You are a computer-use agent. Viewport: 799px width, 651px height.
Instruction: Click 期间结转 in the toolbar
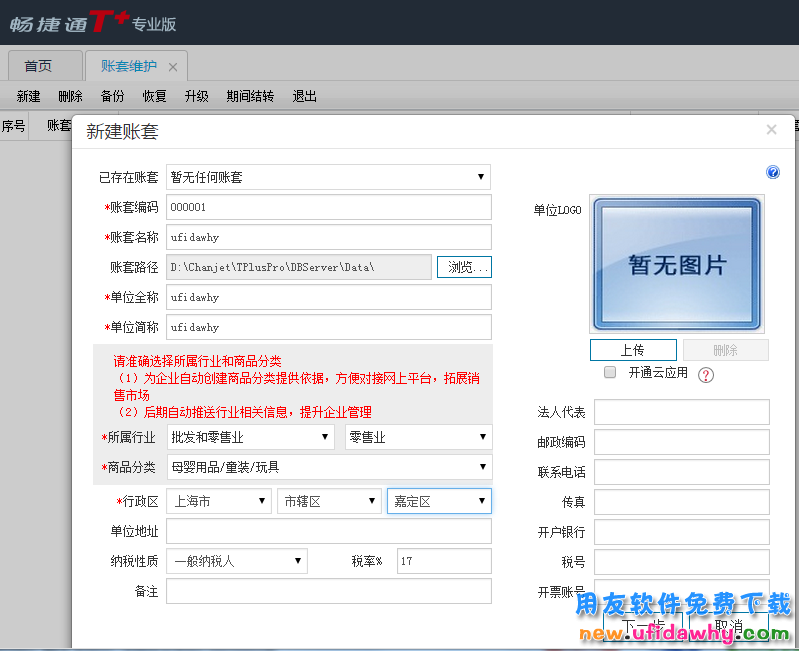click(x=250, y=97)
